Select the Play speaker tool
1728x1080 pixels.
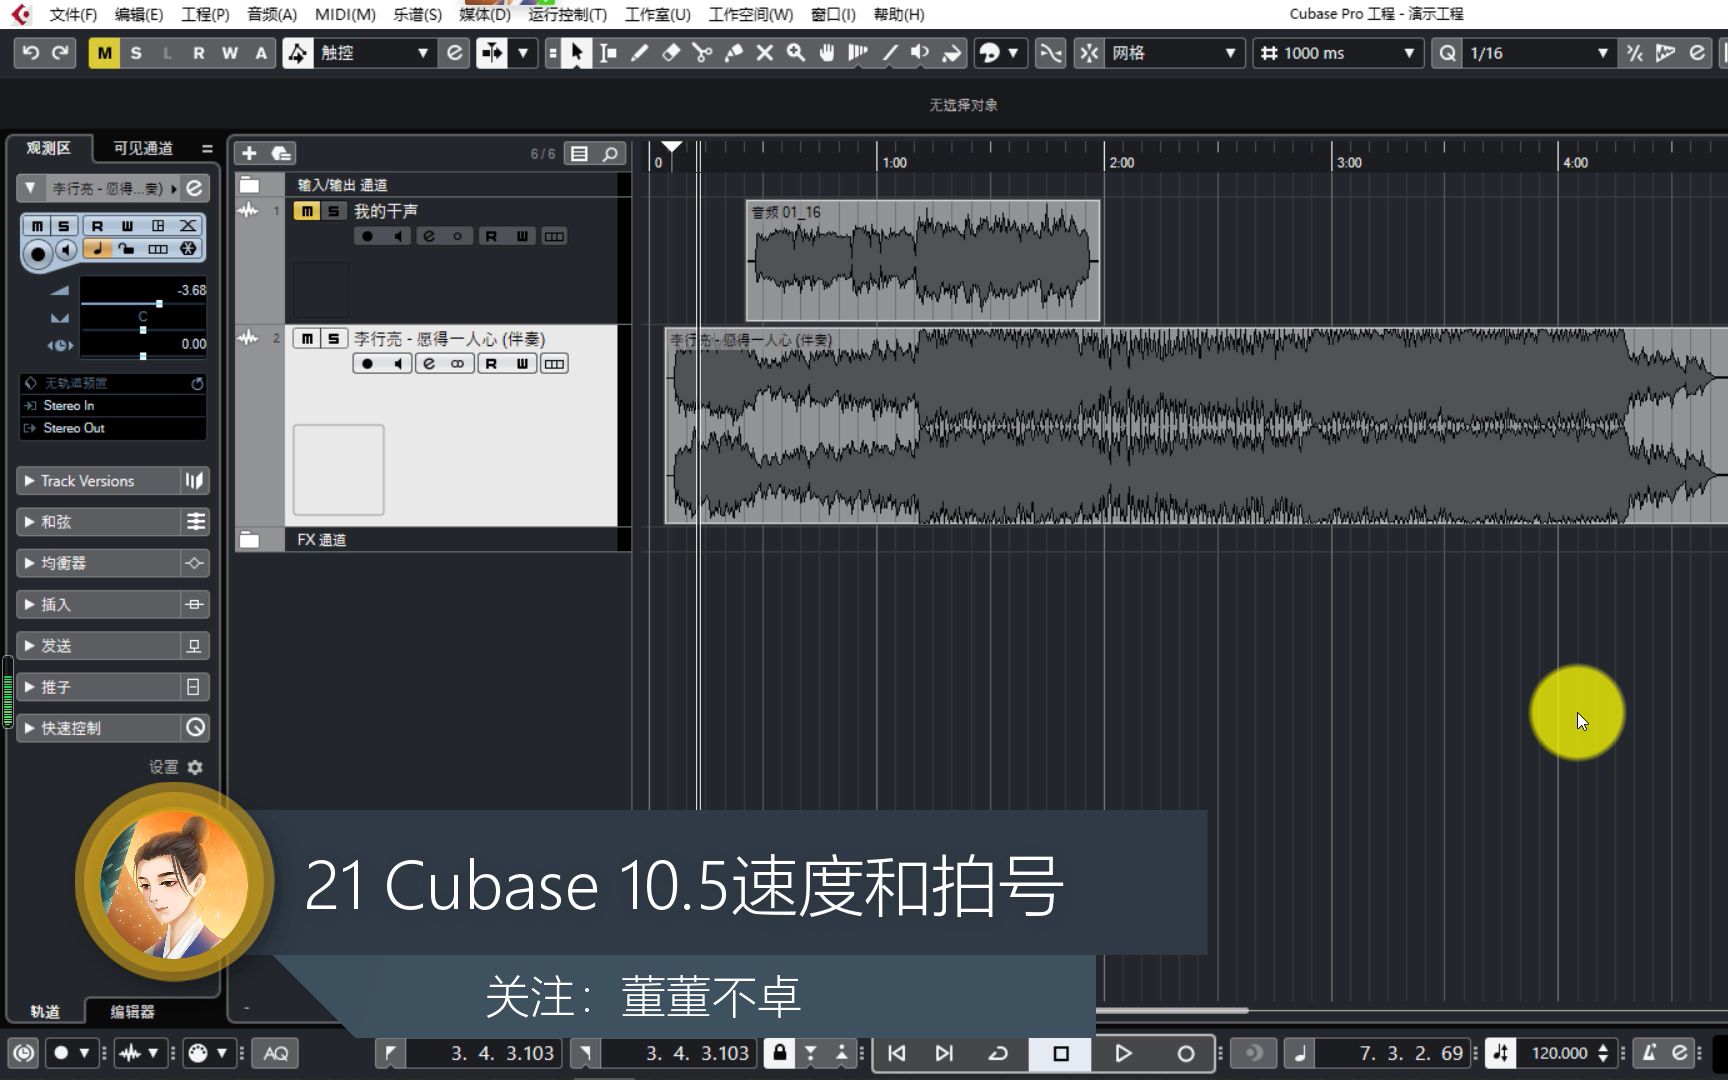pos(920,53)
